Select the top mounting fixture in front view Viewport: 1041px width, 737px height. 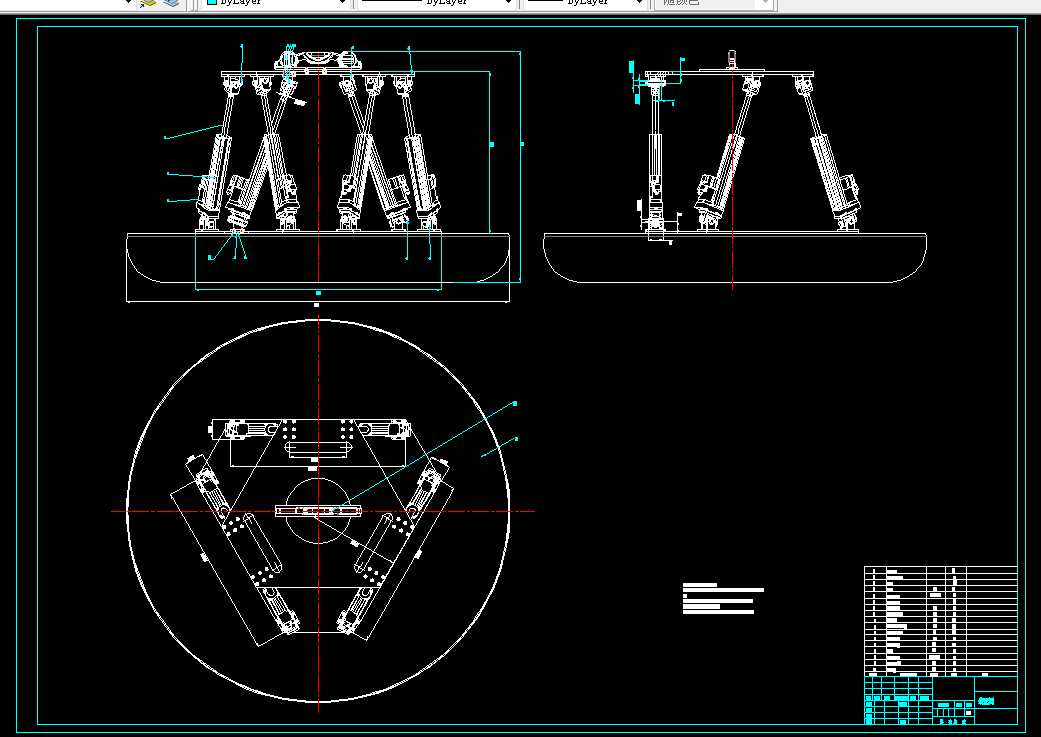tap(318, 62)
